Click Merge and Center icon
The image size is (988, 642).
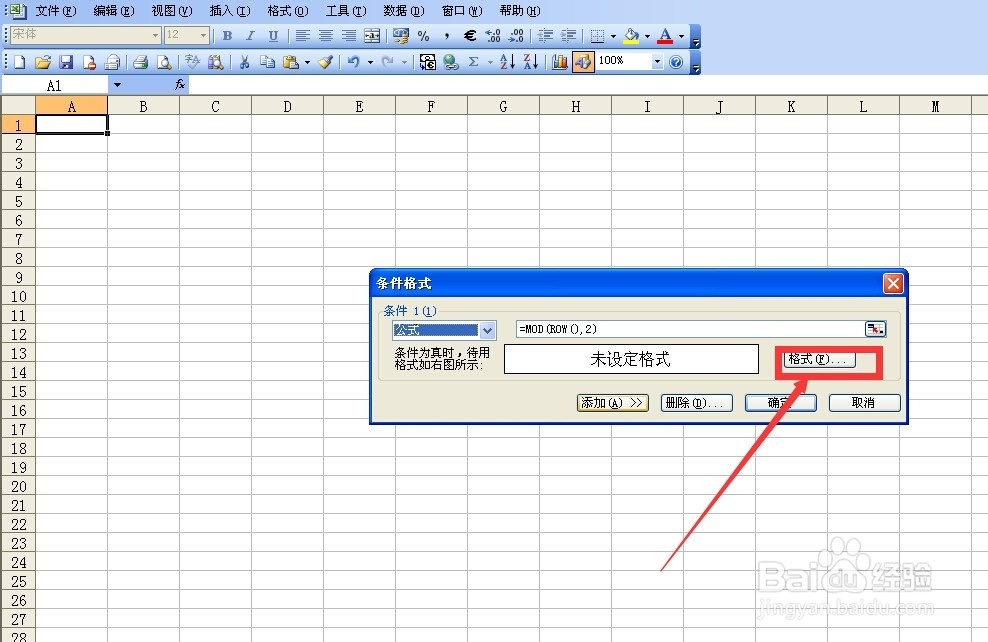coord(372,36)
